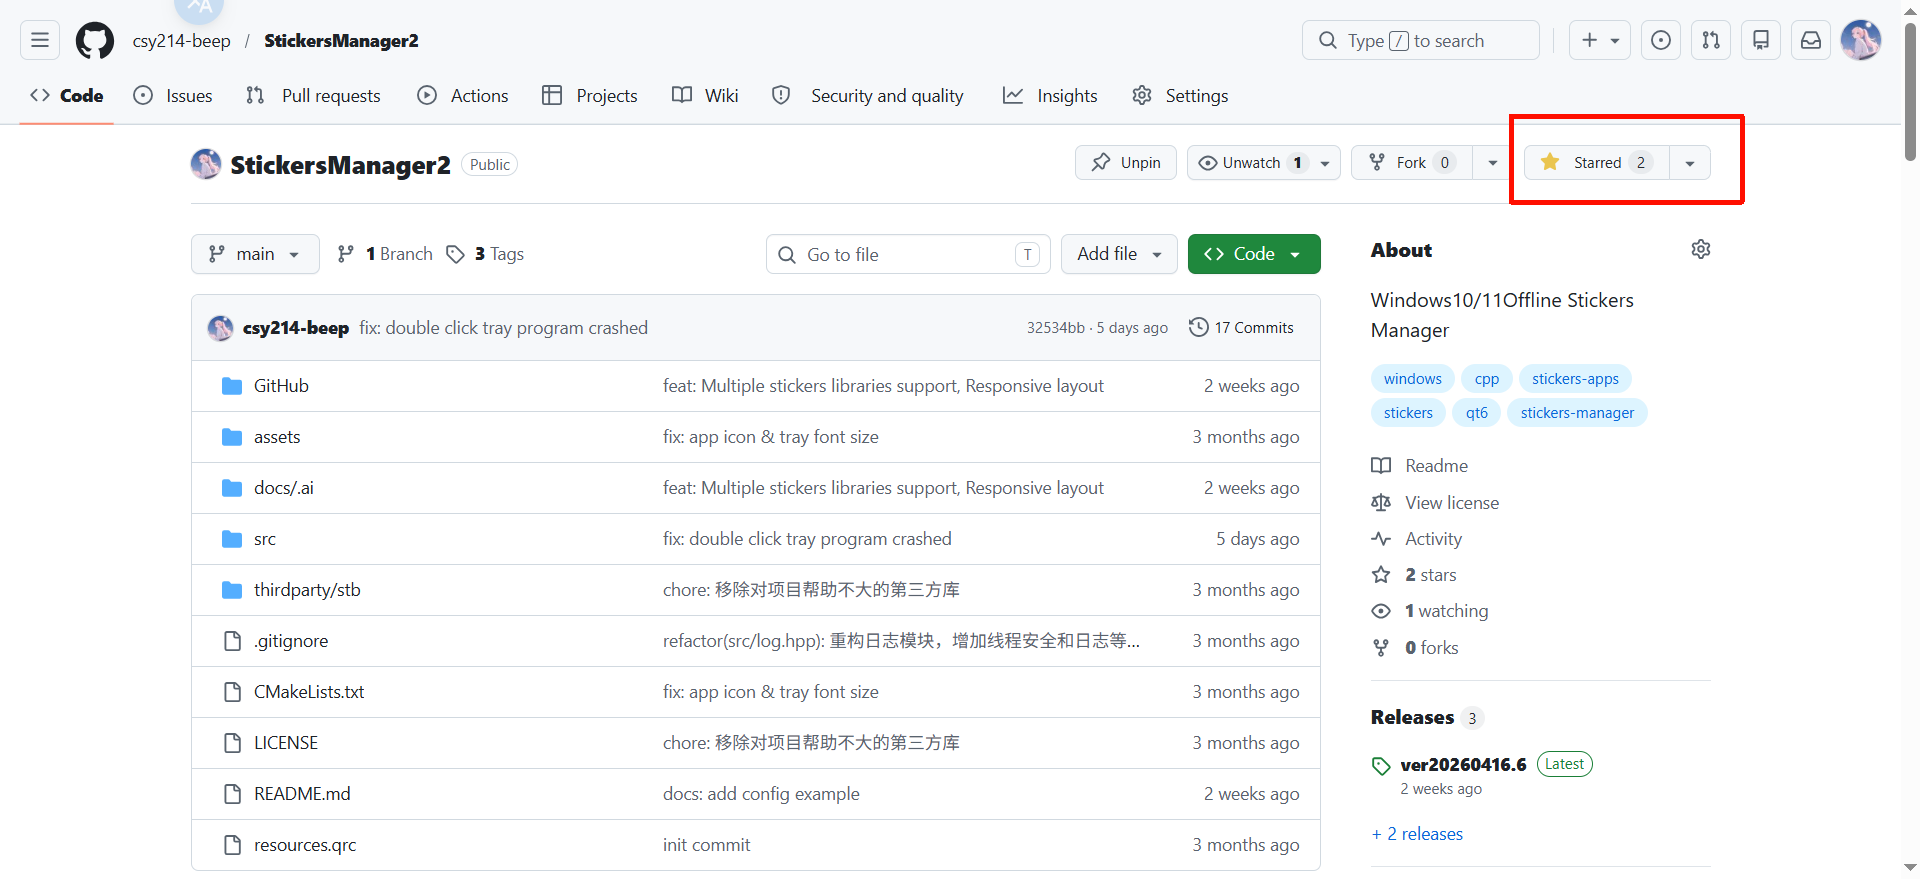Open pull requests shortcut icon in header

(1711, 40)
